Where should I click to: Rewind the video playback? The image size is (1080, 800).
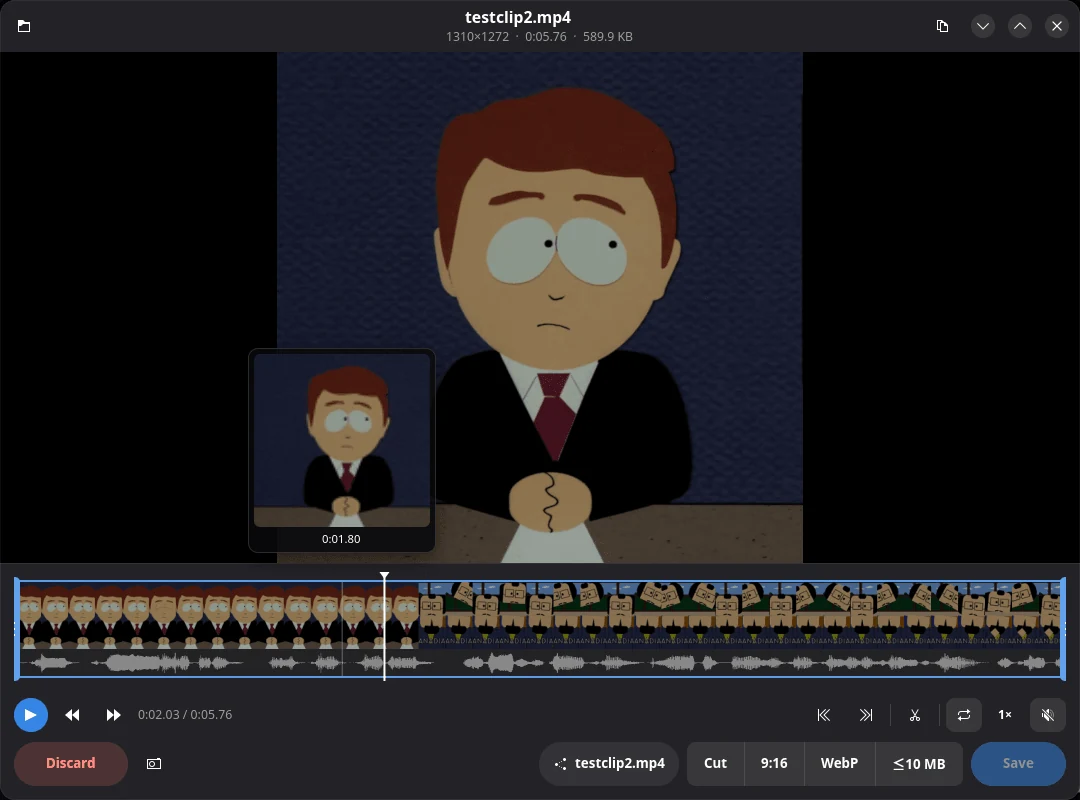(72, 715)
